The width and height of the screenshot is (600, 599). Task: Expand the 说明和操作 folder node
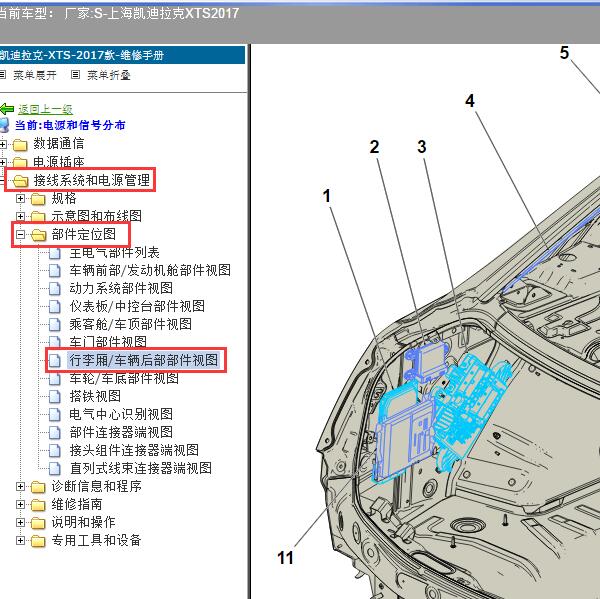[20, 522]
